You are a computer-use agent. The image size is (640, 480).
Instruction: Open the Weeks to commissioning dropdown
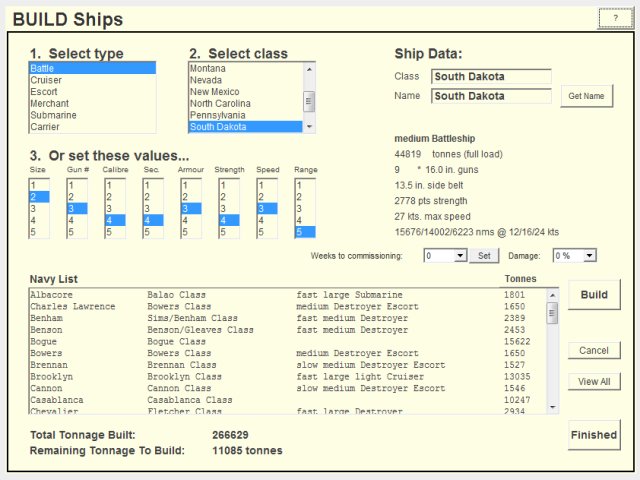pyautogui.click(x=460, y=256)
